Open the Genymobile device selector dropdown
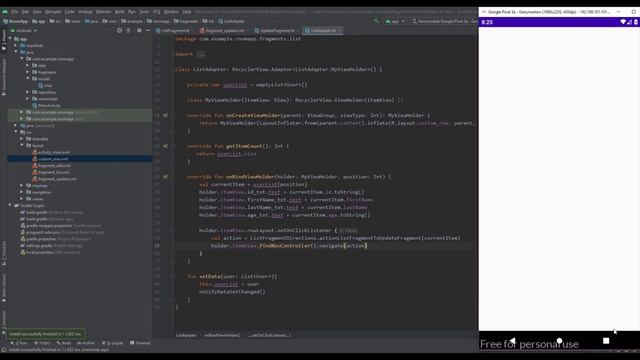 pyautogui.click(x=444, y=21)
